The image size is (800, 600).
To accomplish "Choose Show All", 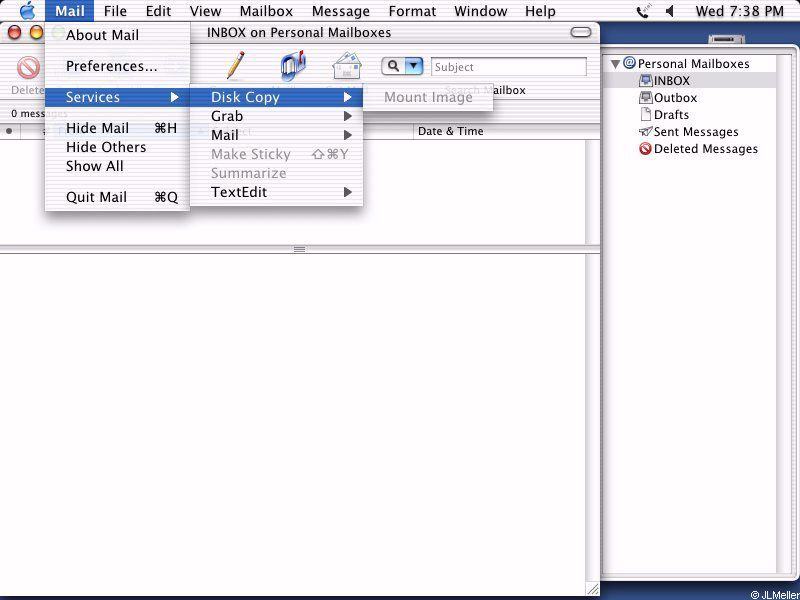I will (x=117, y=166).
